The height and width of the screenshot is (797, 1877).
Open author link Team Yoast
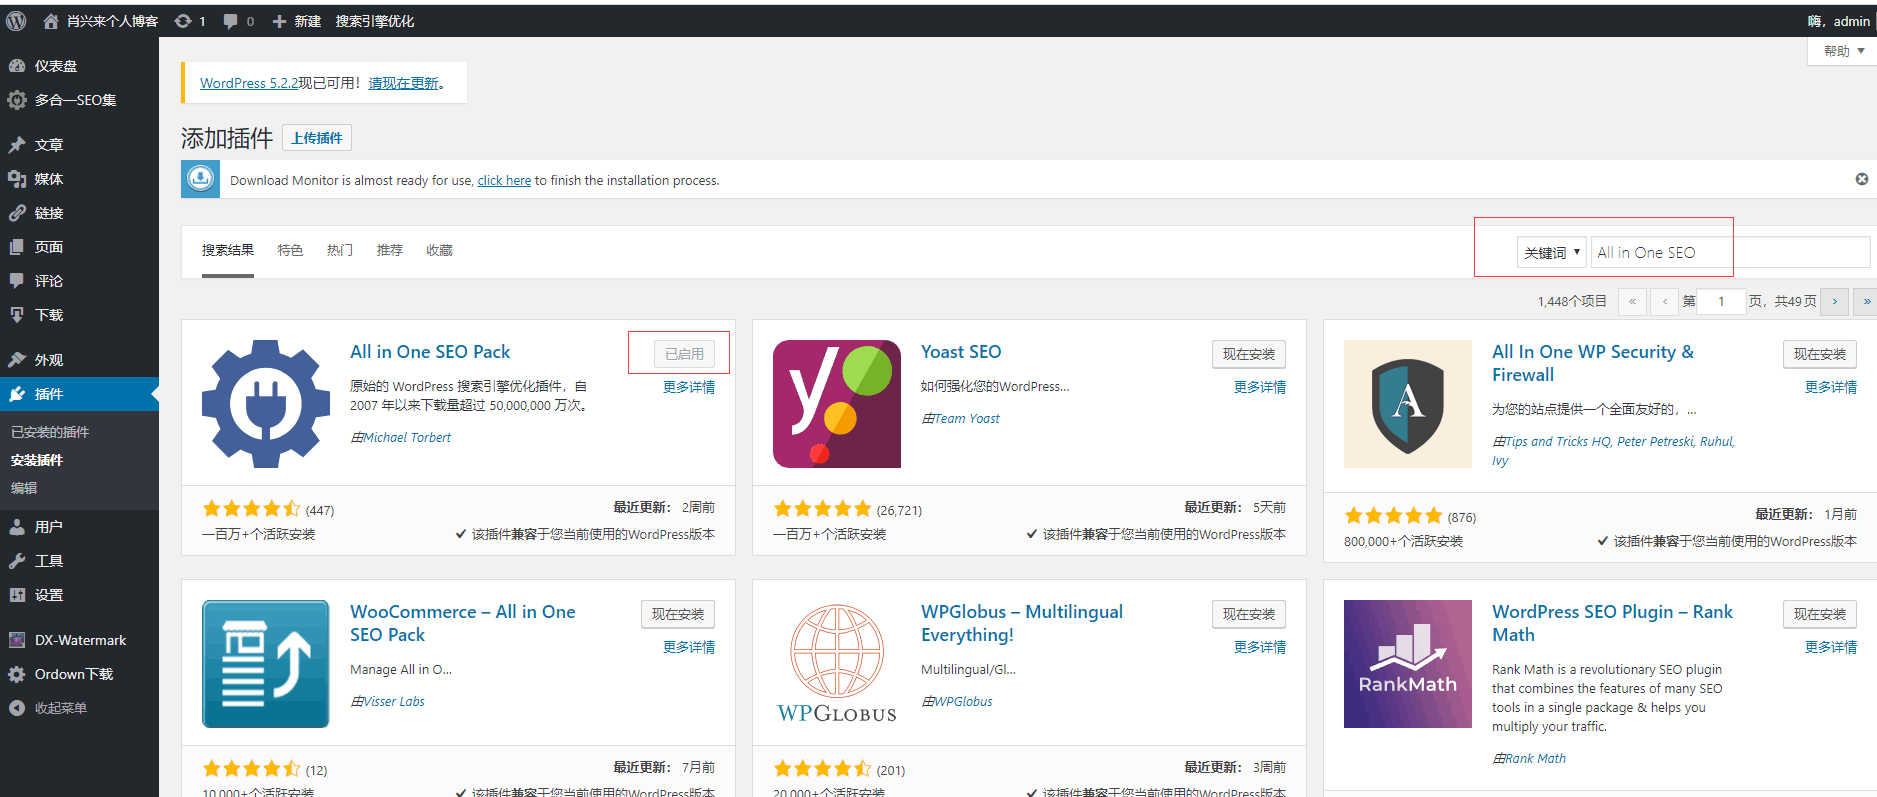pyautogui.click(x=967, y=418)
